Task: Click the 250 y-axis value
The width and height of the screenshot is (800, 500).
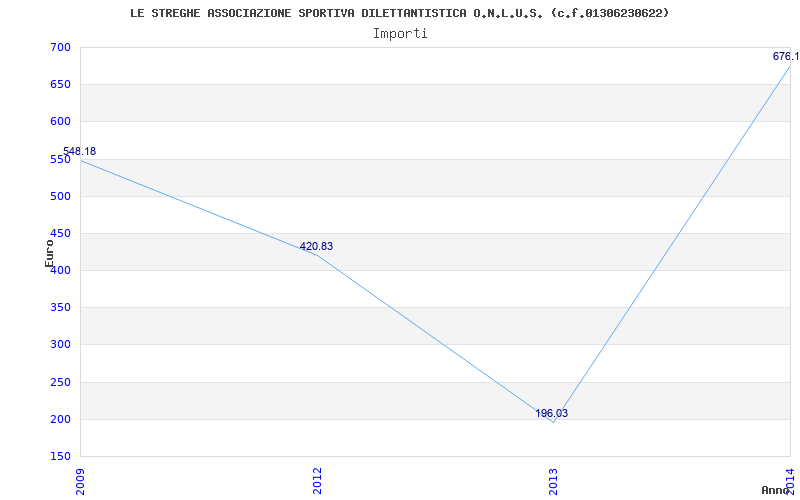Action: [60, 382]
